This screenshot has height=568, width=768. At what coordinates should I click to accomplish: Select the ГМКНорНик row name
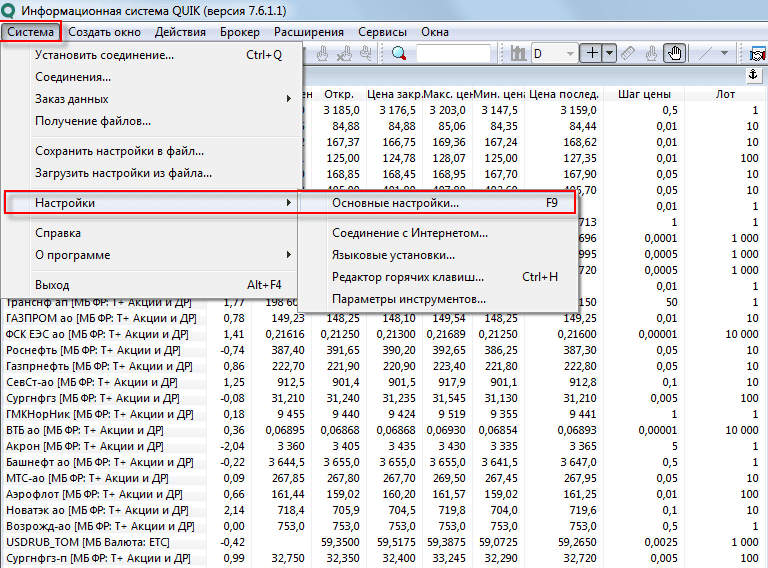tap(99, 414)
